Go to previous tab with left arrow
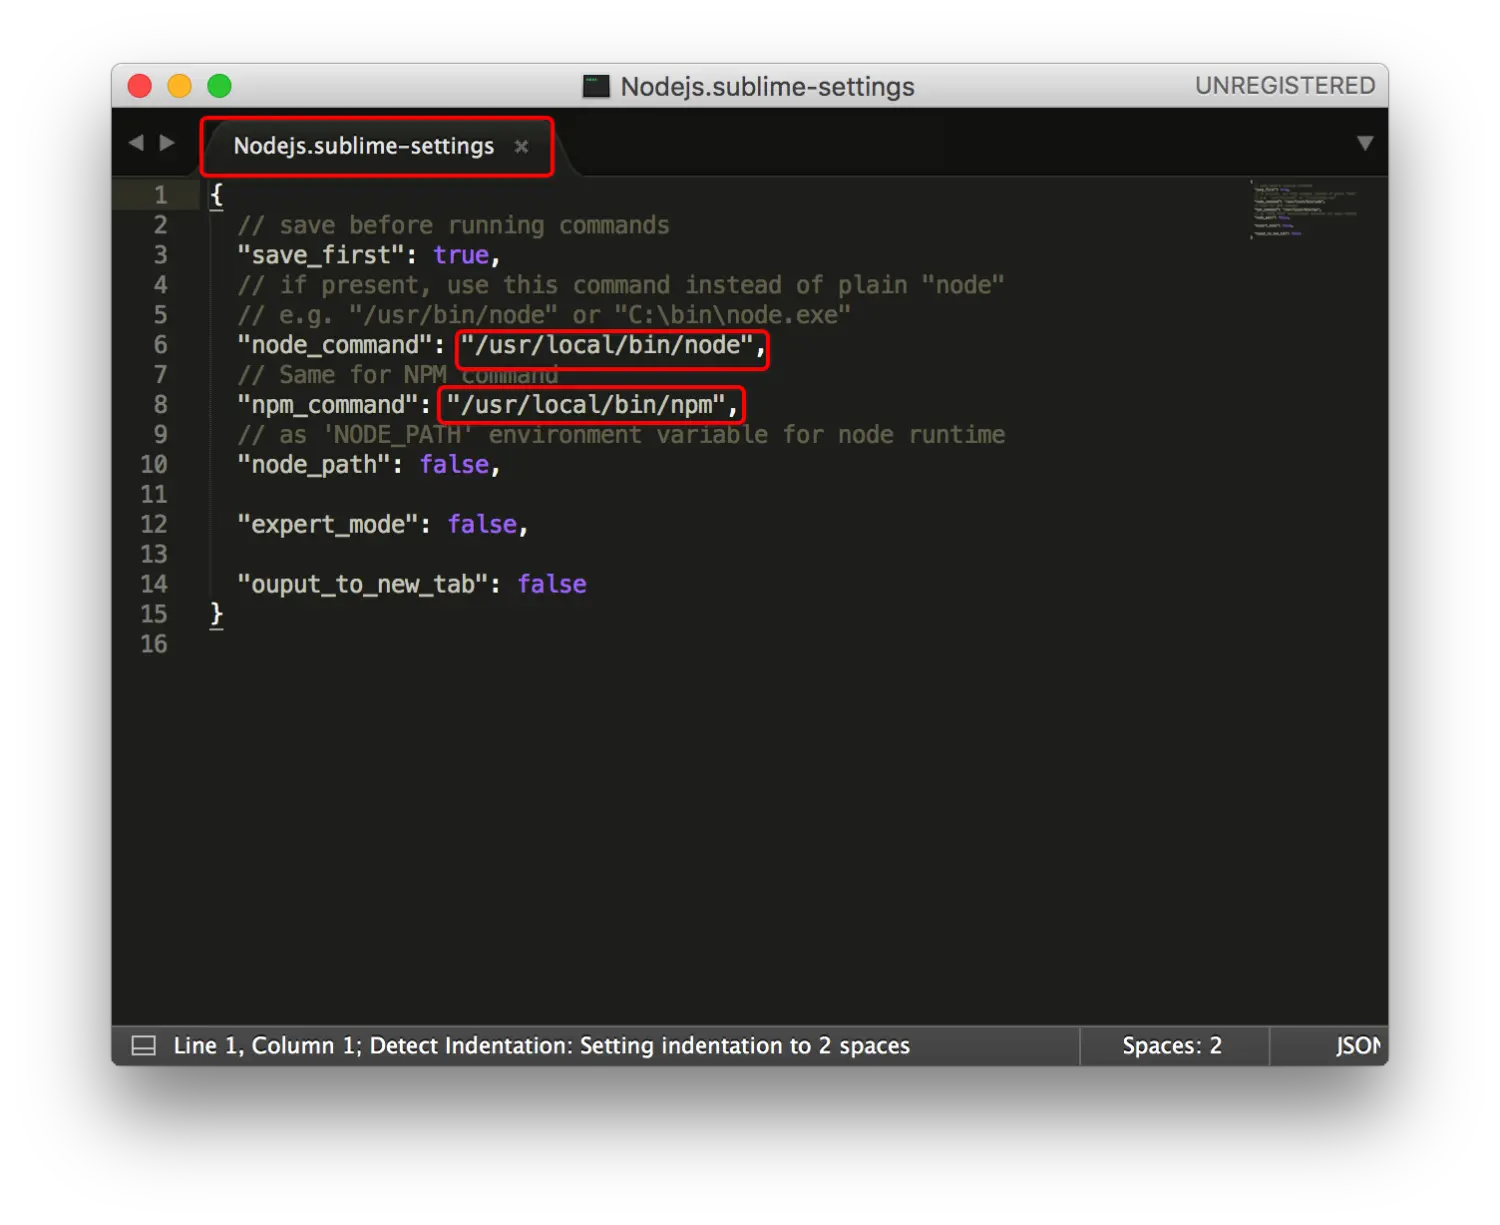 [x=136, y=143]
